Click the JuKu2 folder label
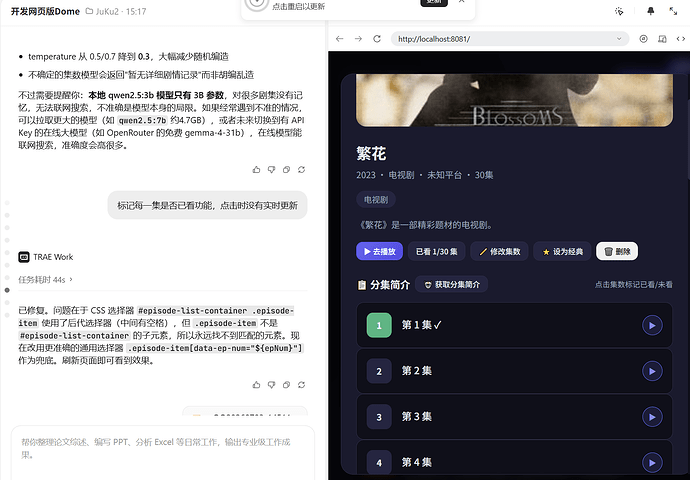The image size is (690, 480). [x=103, y=11]
